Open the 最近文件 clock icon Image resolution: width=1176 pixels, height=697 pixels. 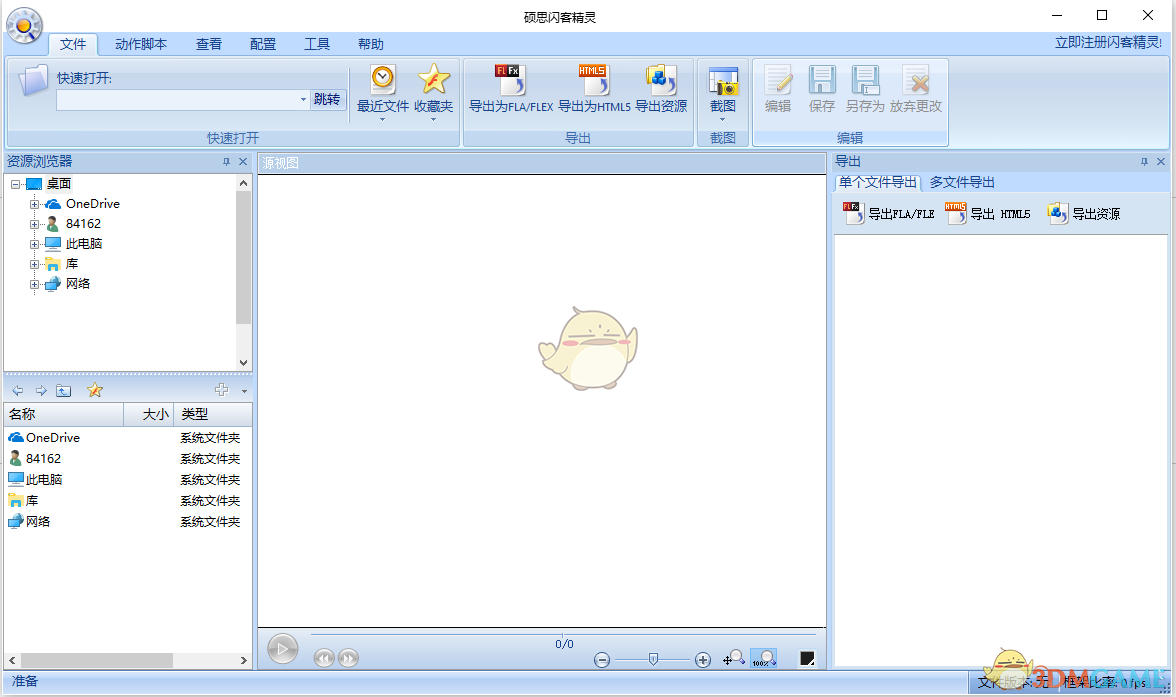383,80
